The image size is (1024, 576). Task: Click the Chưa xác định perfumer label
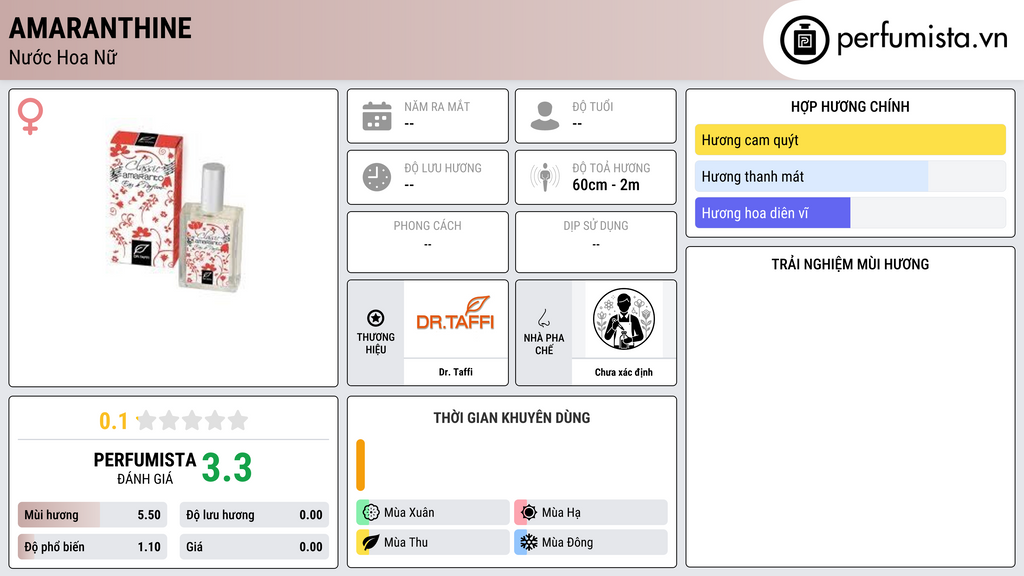[624, 372]
